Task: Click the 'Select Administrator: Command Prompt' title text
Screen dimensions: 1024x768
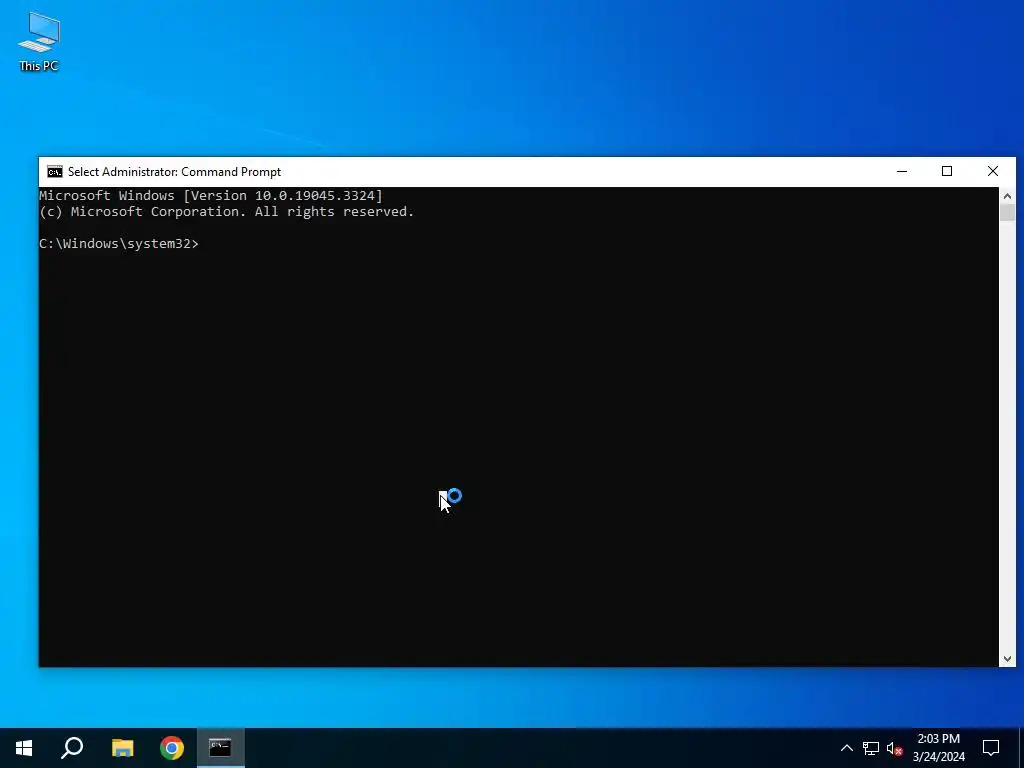Action: (174, 172)
